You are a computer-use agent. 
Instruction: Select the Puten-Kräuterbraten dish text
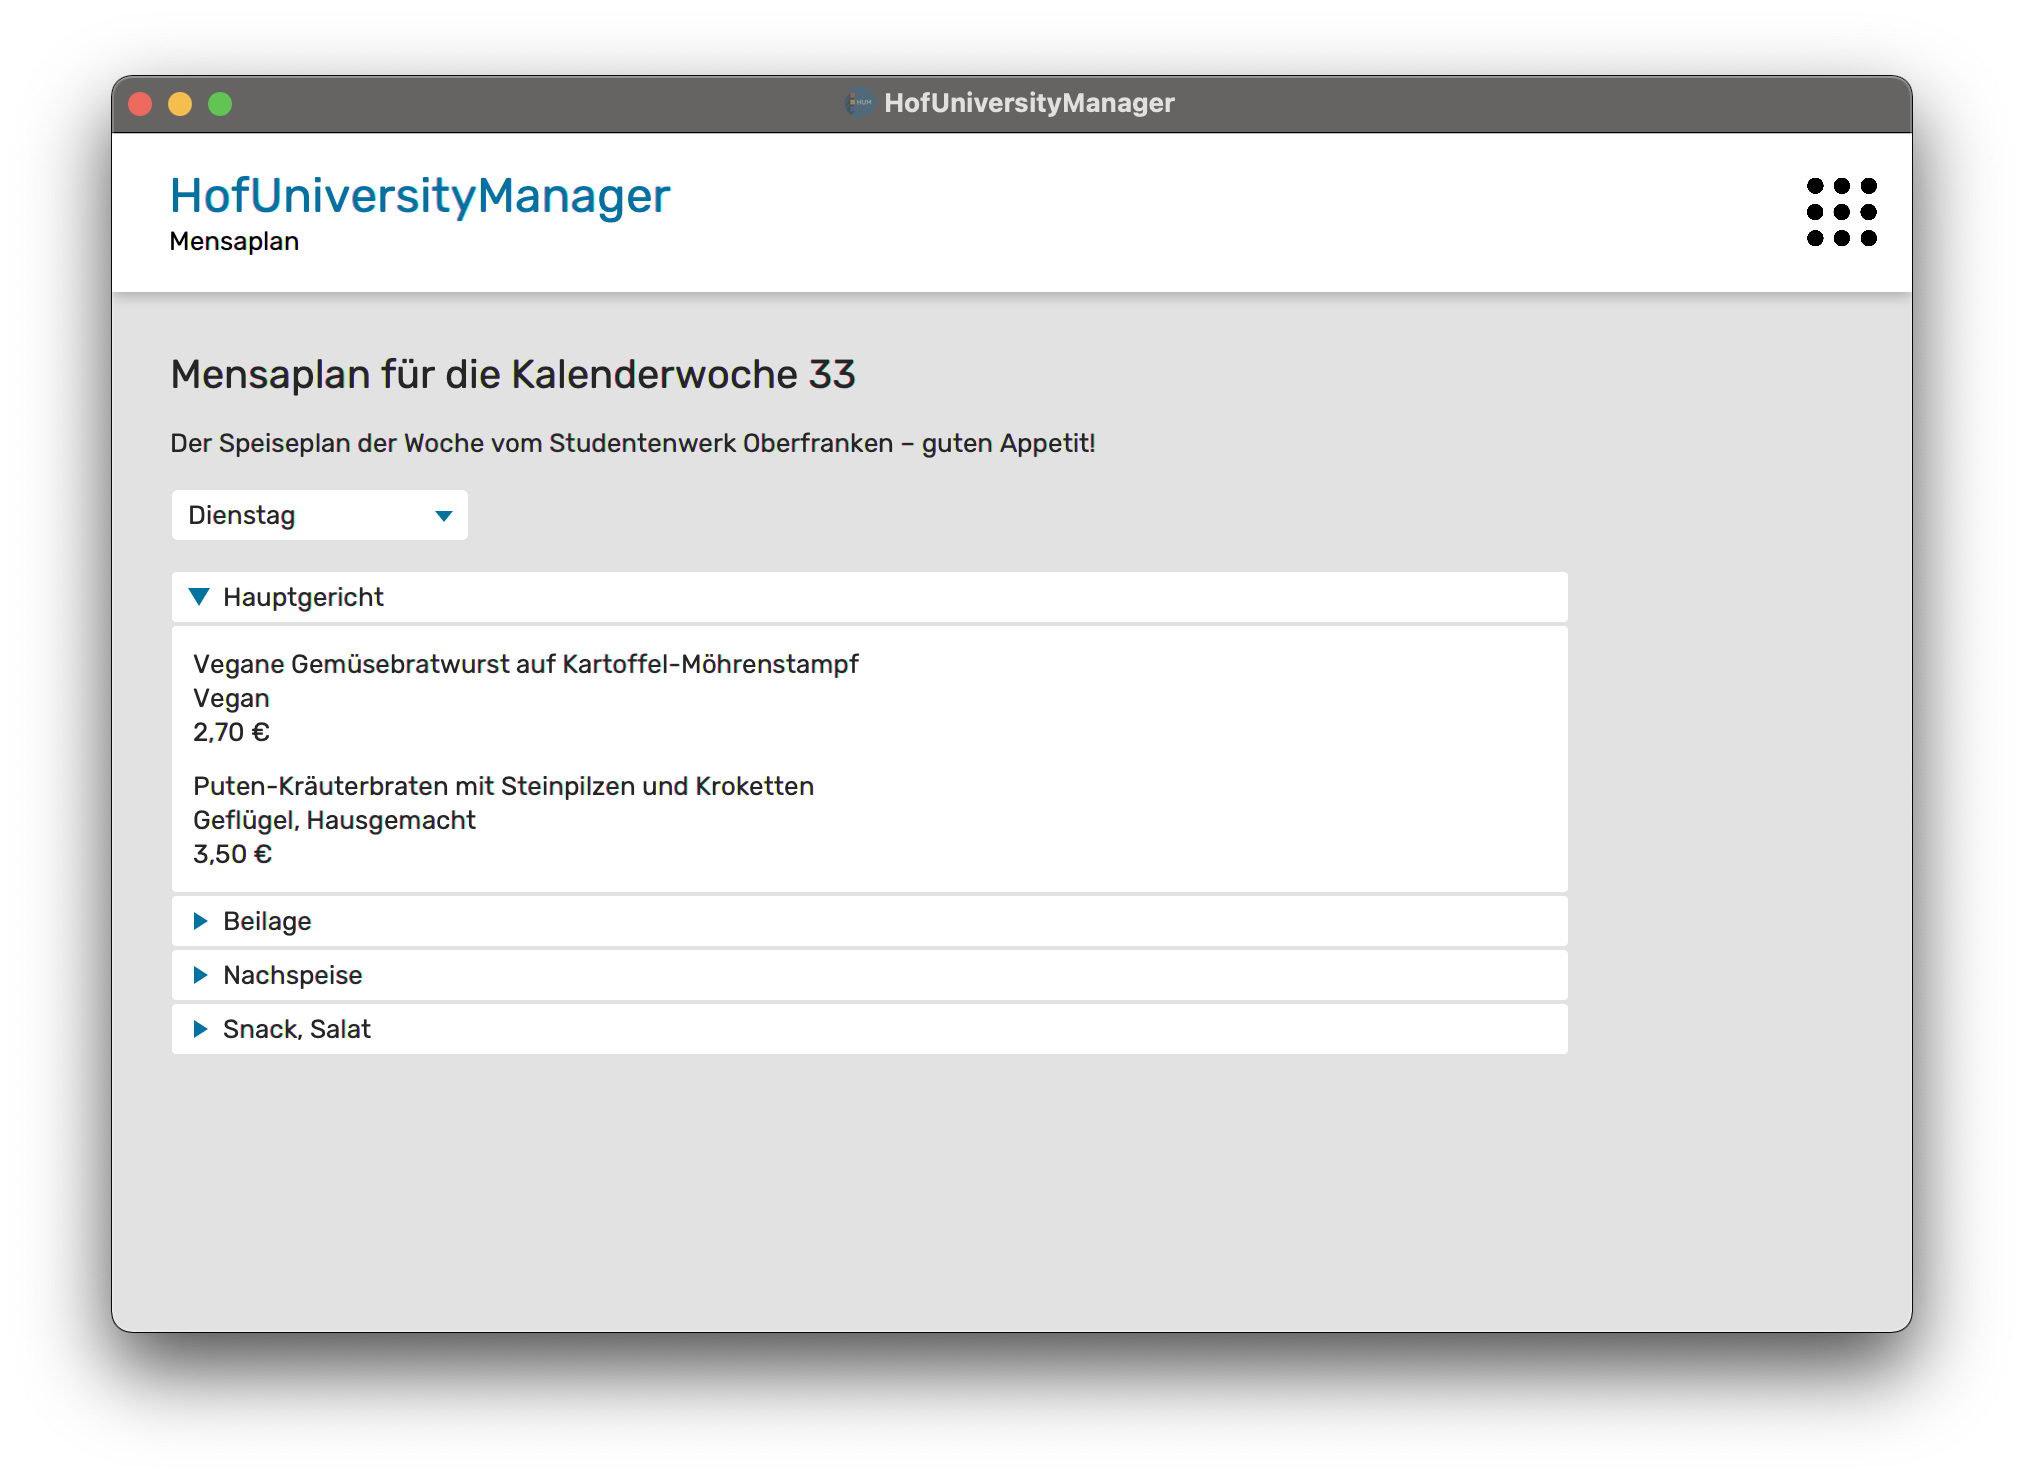[x=503, y=786]
